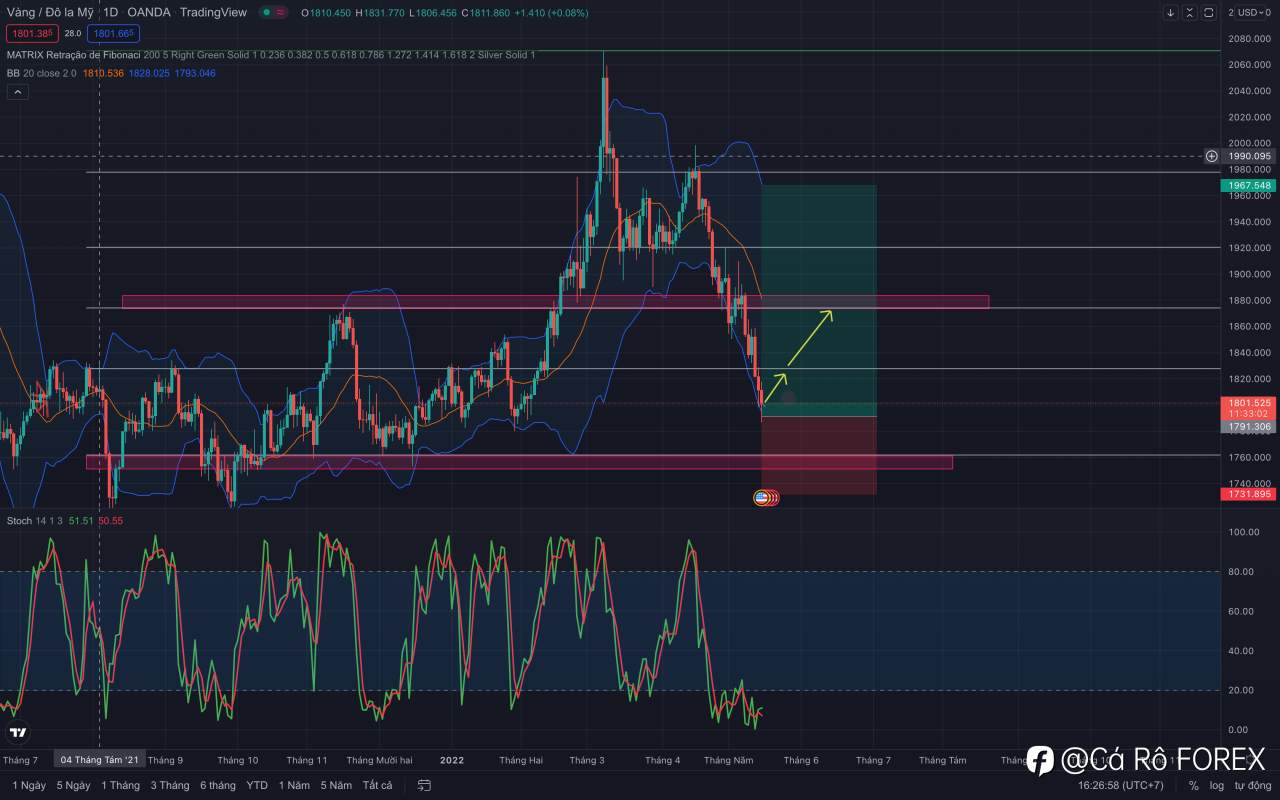Viewport: 1280px width, 800px height.
Task: Click the US flag economic event icon
Action: pyautogui.click(x=762, y=497)
